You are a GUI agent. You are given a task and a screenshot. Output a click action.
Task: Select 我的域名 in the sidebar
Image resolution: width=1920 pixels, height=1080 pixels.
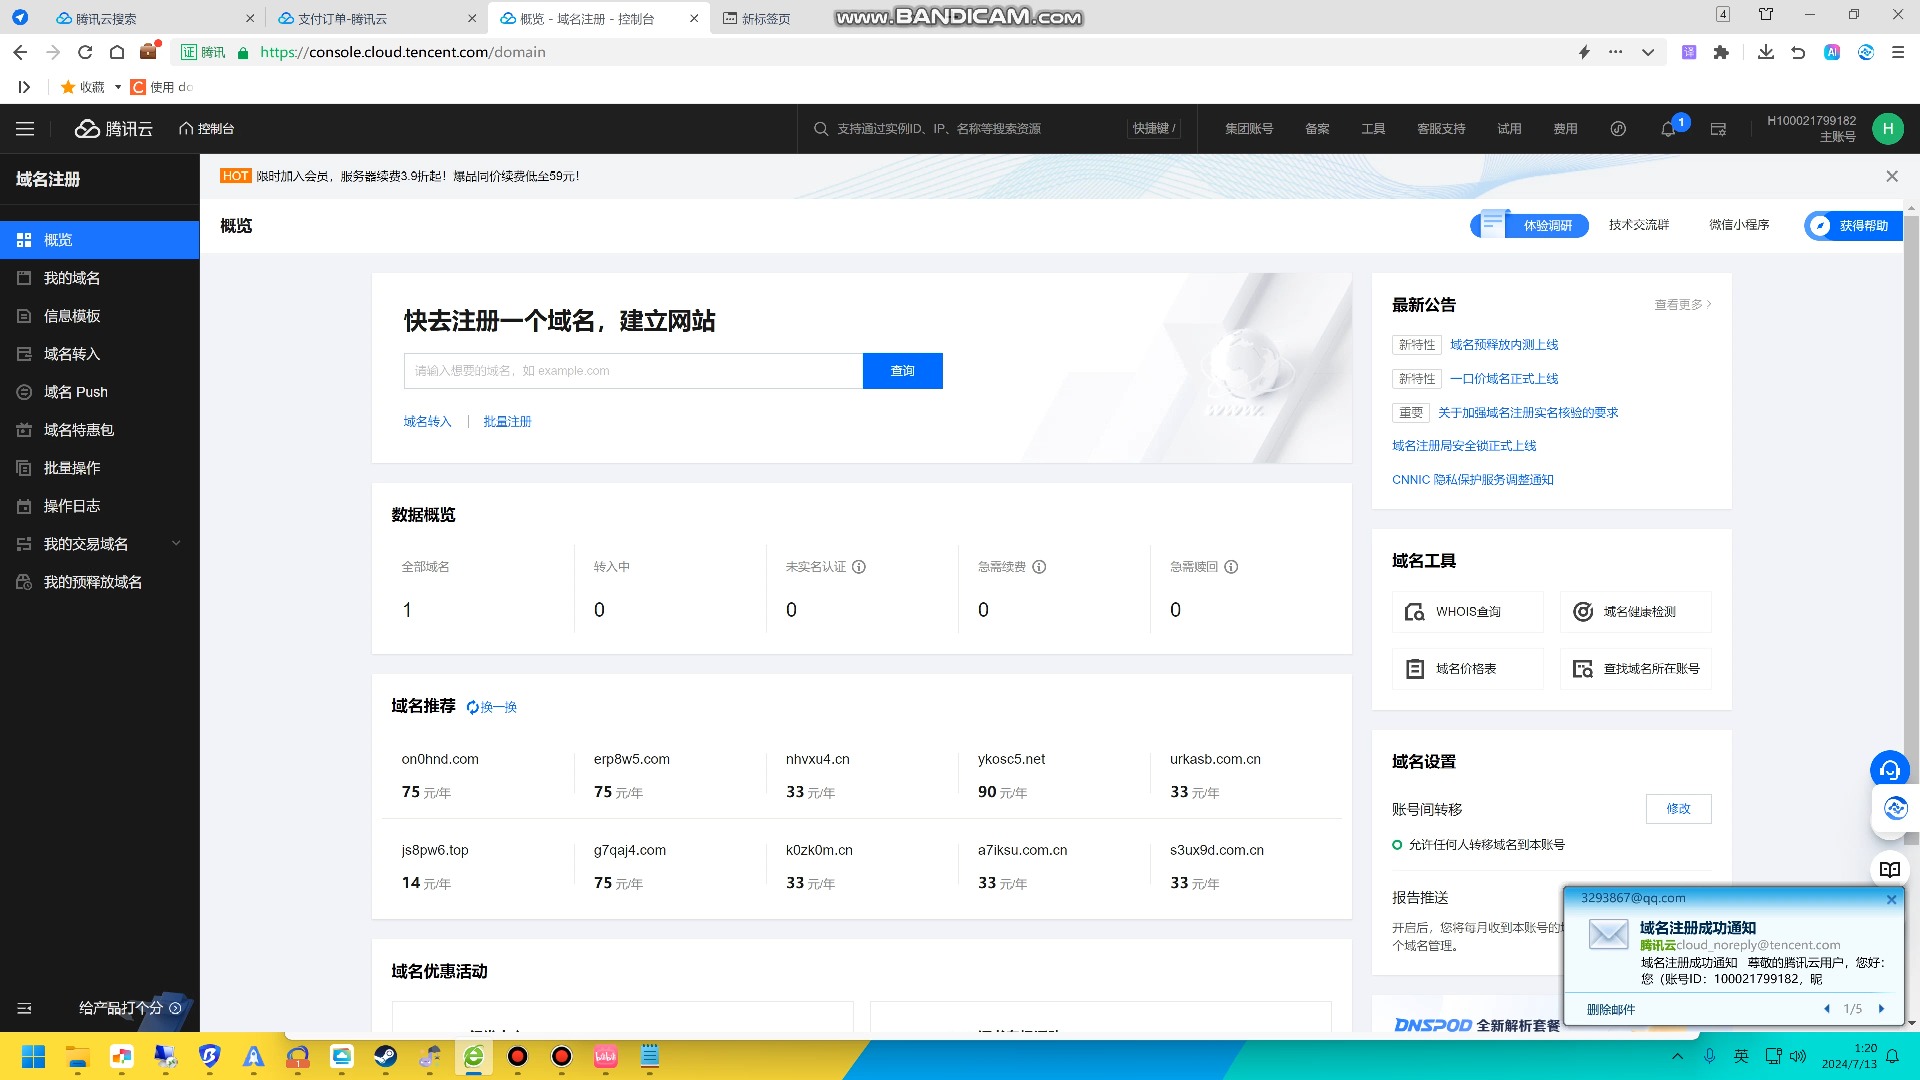[x=100, y=278]
